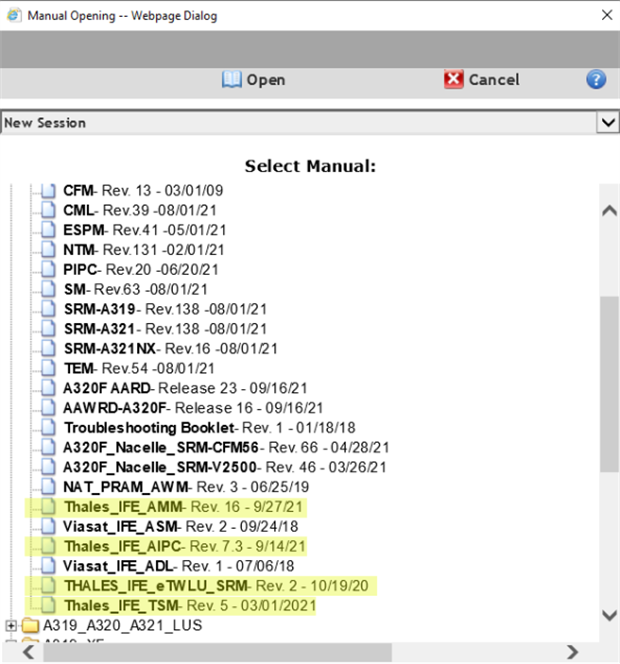Click the Open book icon
The height and width of the screenshot is (664, 620).
coord(232,80)
